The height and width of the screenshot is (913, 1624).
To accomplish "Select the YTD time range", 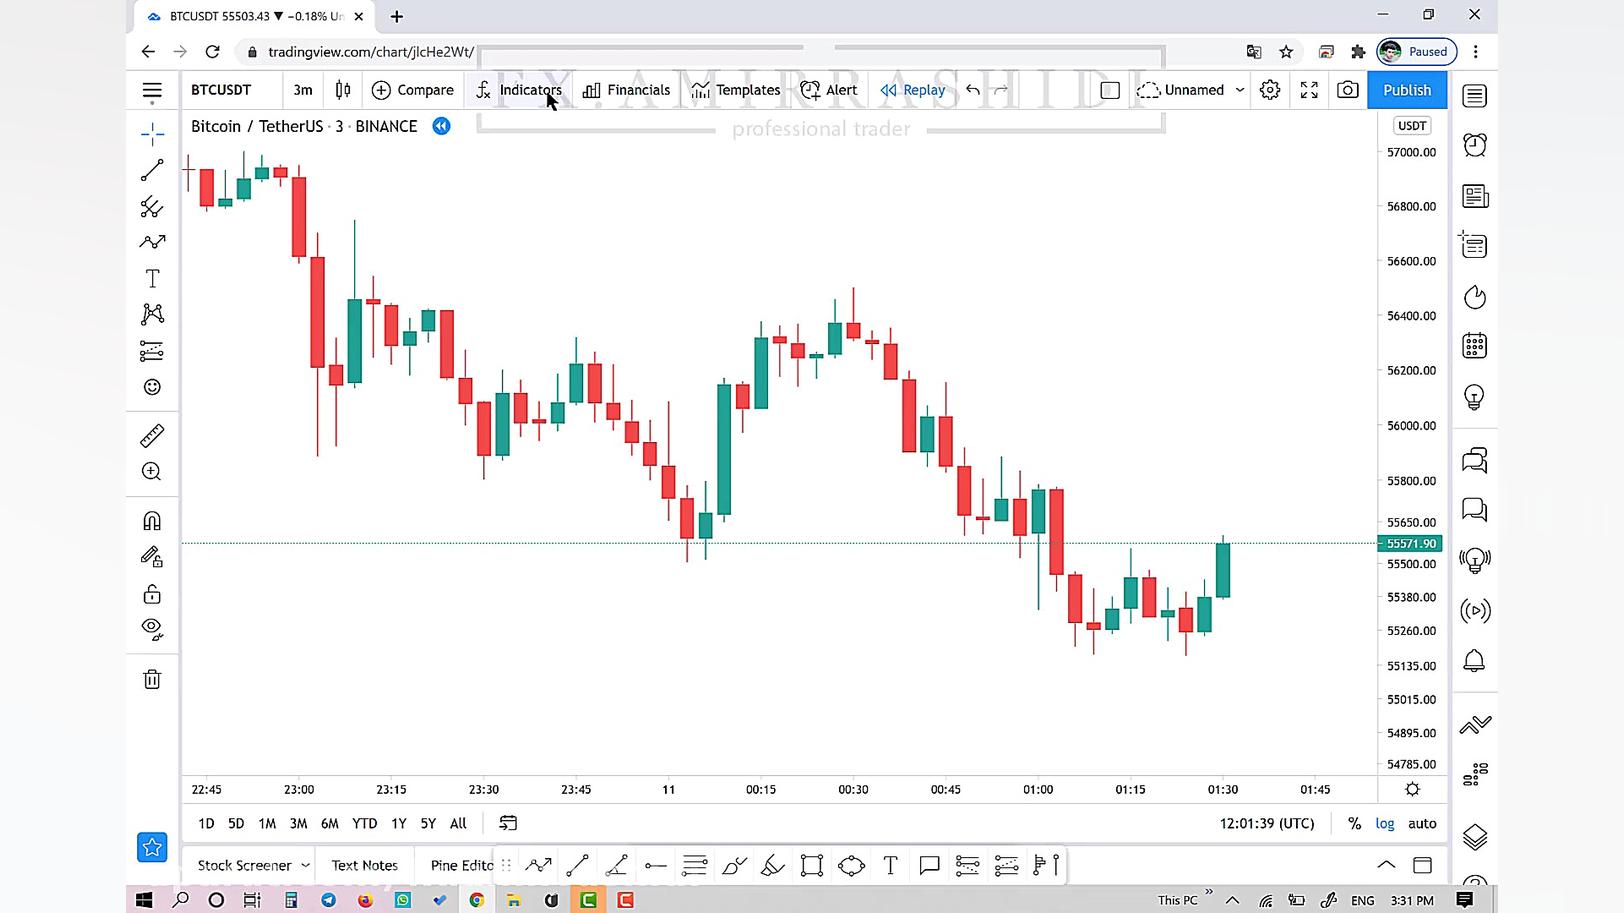I will click(365, 824).
